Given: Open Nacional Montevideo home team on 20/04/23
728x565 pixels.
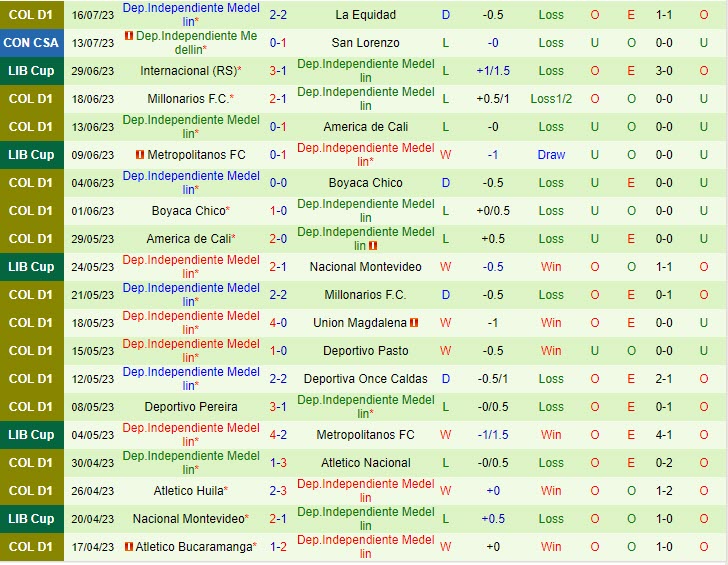Looking at the screenshot, I should pyautogui.click(x=188, y=519).
